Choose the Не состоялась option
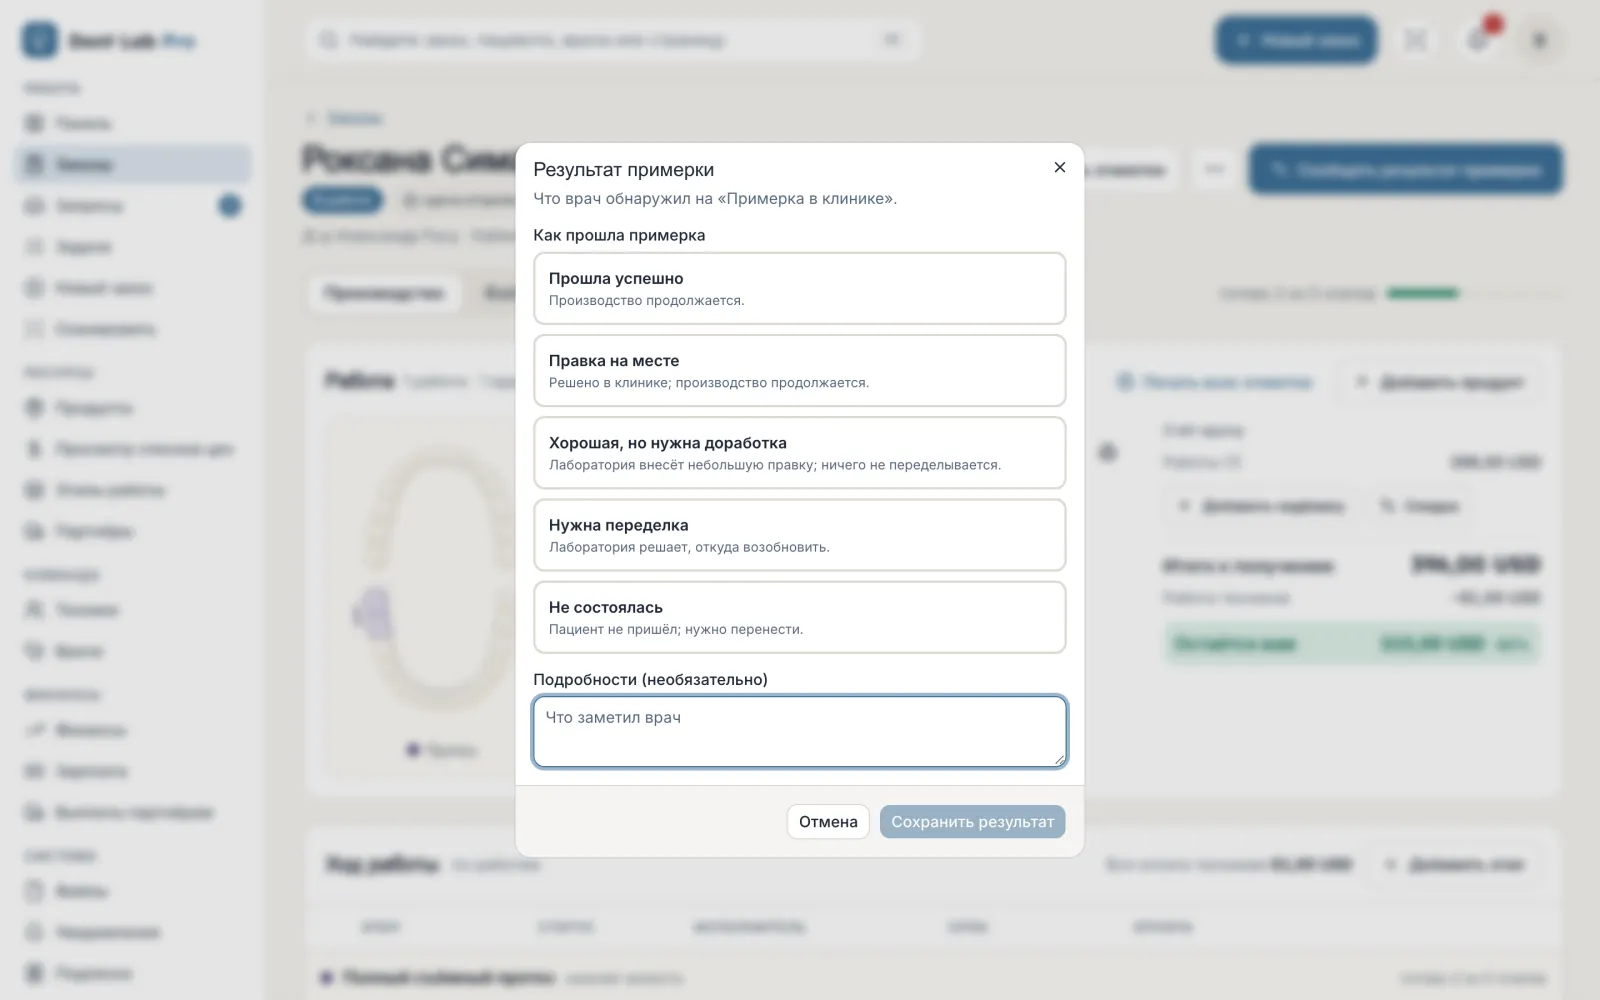The height and width of the screenshot is (1000, 1600). 800,617
